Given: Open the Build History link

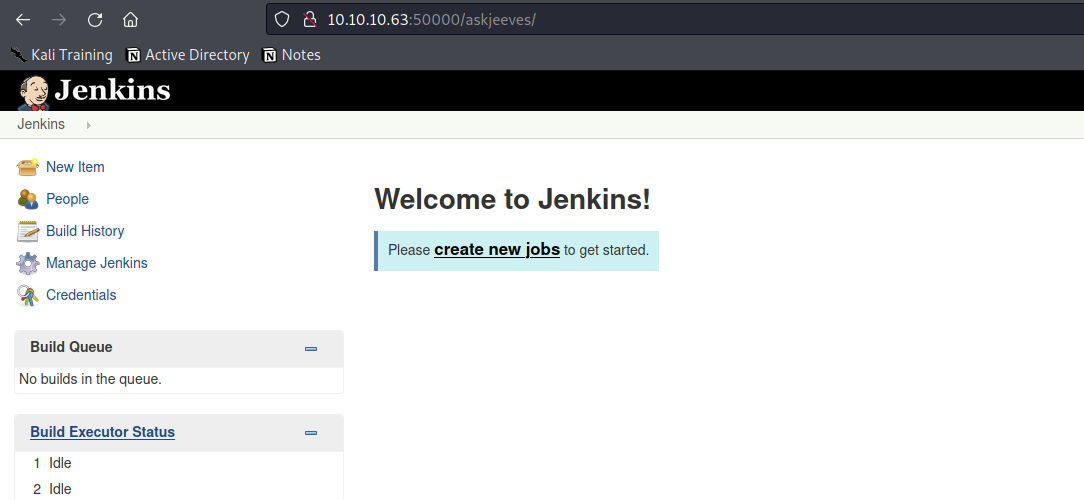Looking at the screenshot, I should (85, 231).
